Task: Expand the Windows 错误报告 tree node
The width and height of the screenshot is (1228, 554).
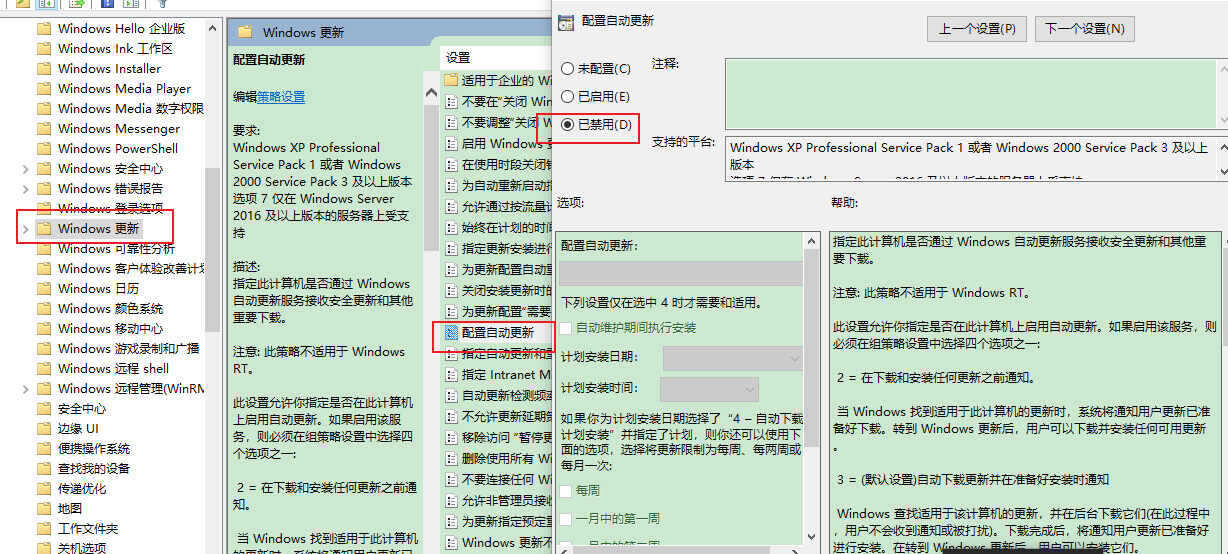Action: (x=26, y=189)
